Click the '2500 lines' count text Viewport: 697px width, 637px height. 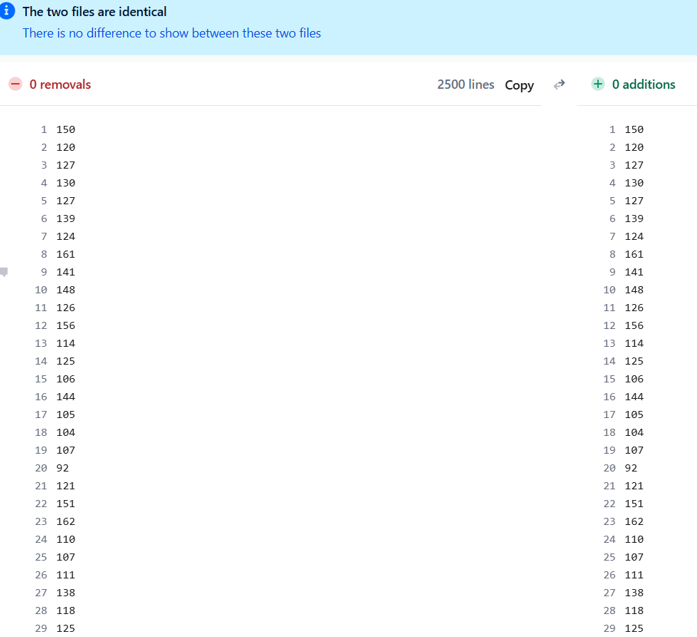(465, 85)
